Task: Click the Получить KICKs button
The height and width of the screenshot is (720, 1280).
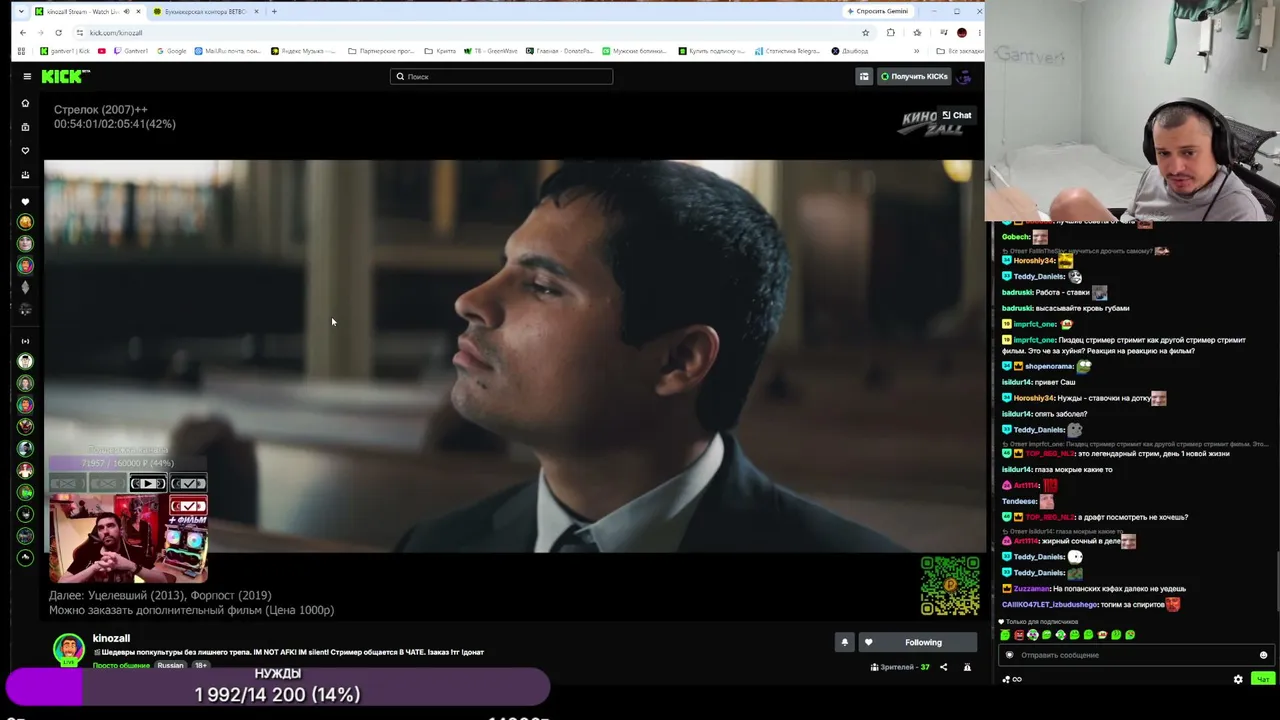Action: (x=914, y=76)
